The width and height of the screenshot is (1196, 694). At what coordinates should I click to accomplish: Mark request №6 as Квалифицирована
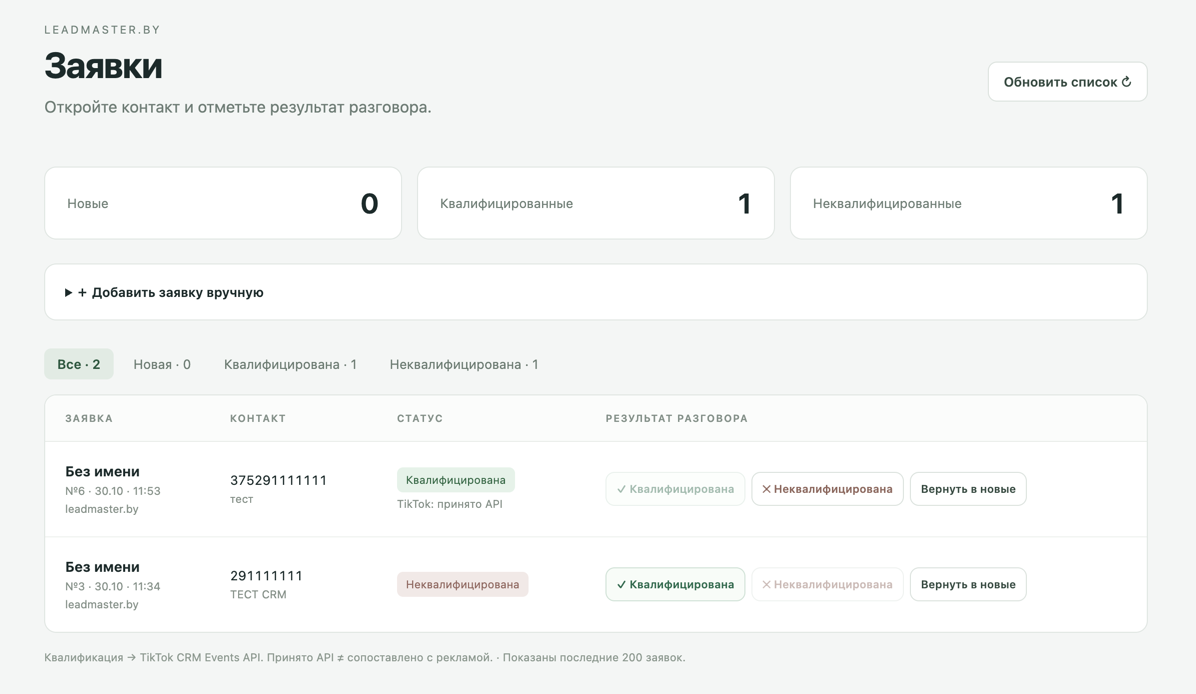click(675, 489)
